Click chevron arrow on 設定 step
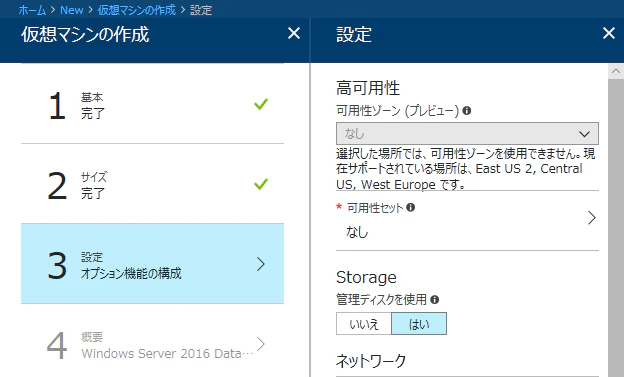The height and width of the screenshot is (377, 624). (261, 264)
